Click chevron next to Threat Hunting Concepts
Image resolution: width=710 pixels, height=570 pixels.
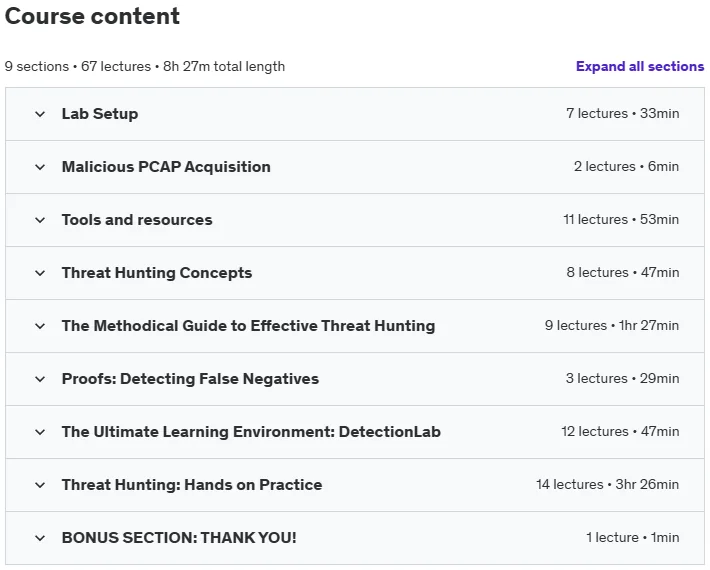pyautogui.click(x=40, y=273)
